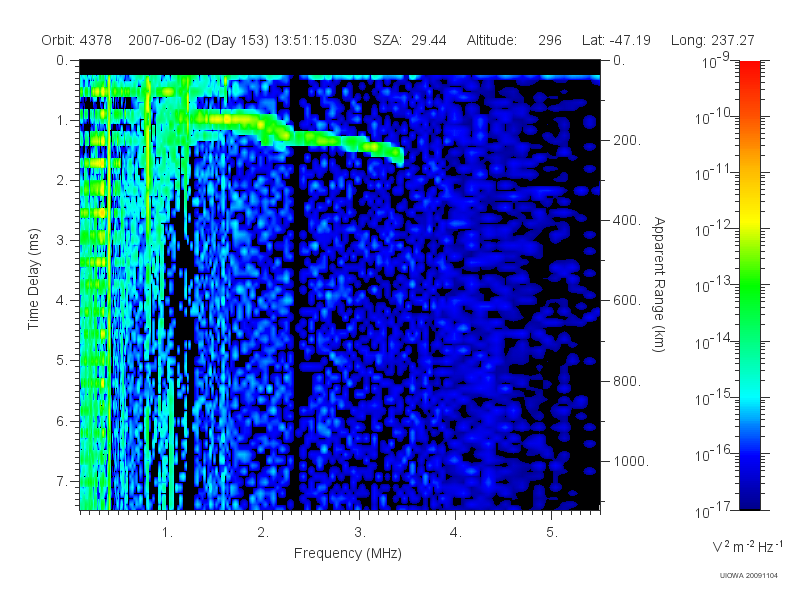Click the apparent range tick '1000.'
Viewport: 800px width, 600px height.
click(x=631, y=461)
